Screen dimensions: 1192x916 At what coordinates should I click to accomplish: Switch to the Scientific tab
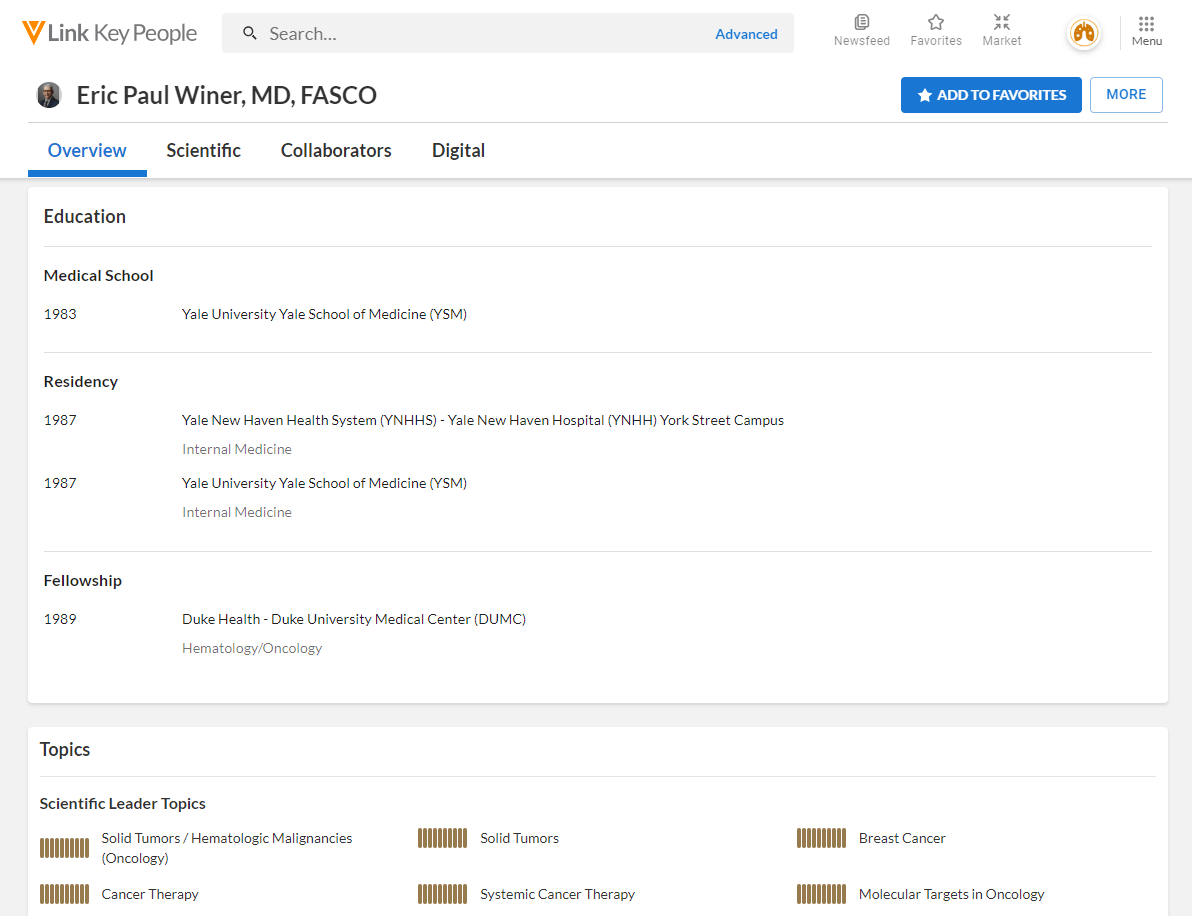(203, 151)
